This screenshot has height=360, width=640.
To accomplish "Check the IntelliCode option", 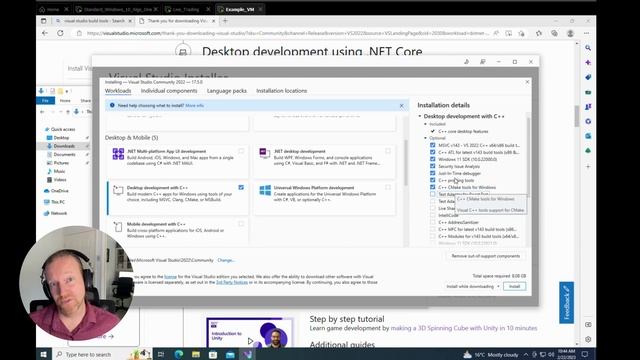I will click(x=433, y=215).
